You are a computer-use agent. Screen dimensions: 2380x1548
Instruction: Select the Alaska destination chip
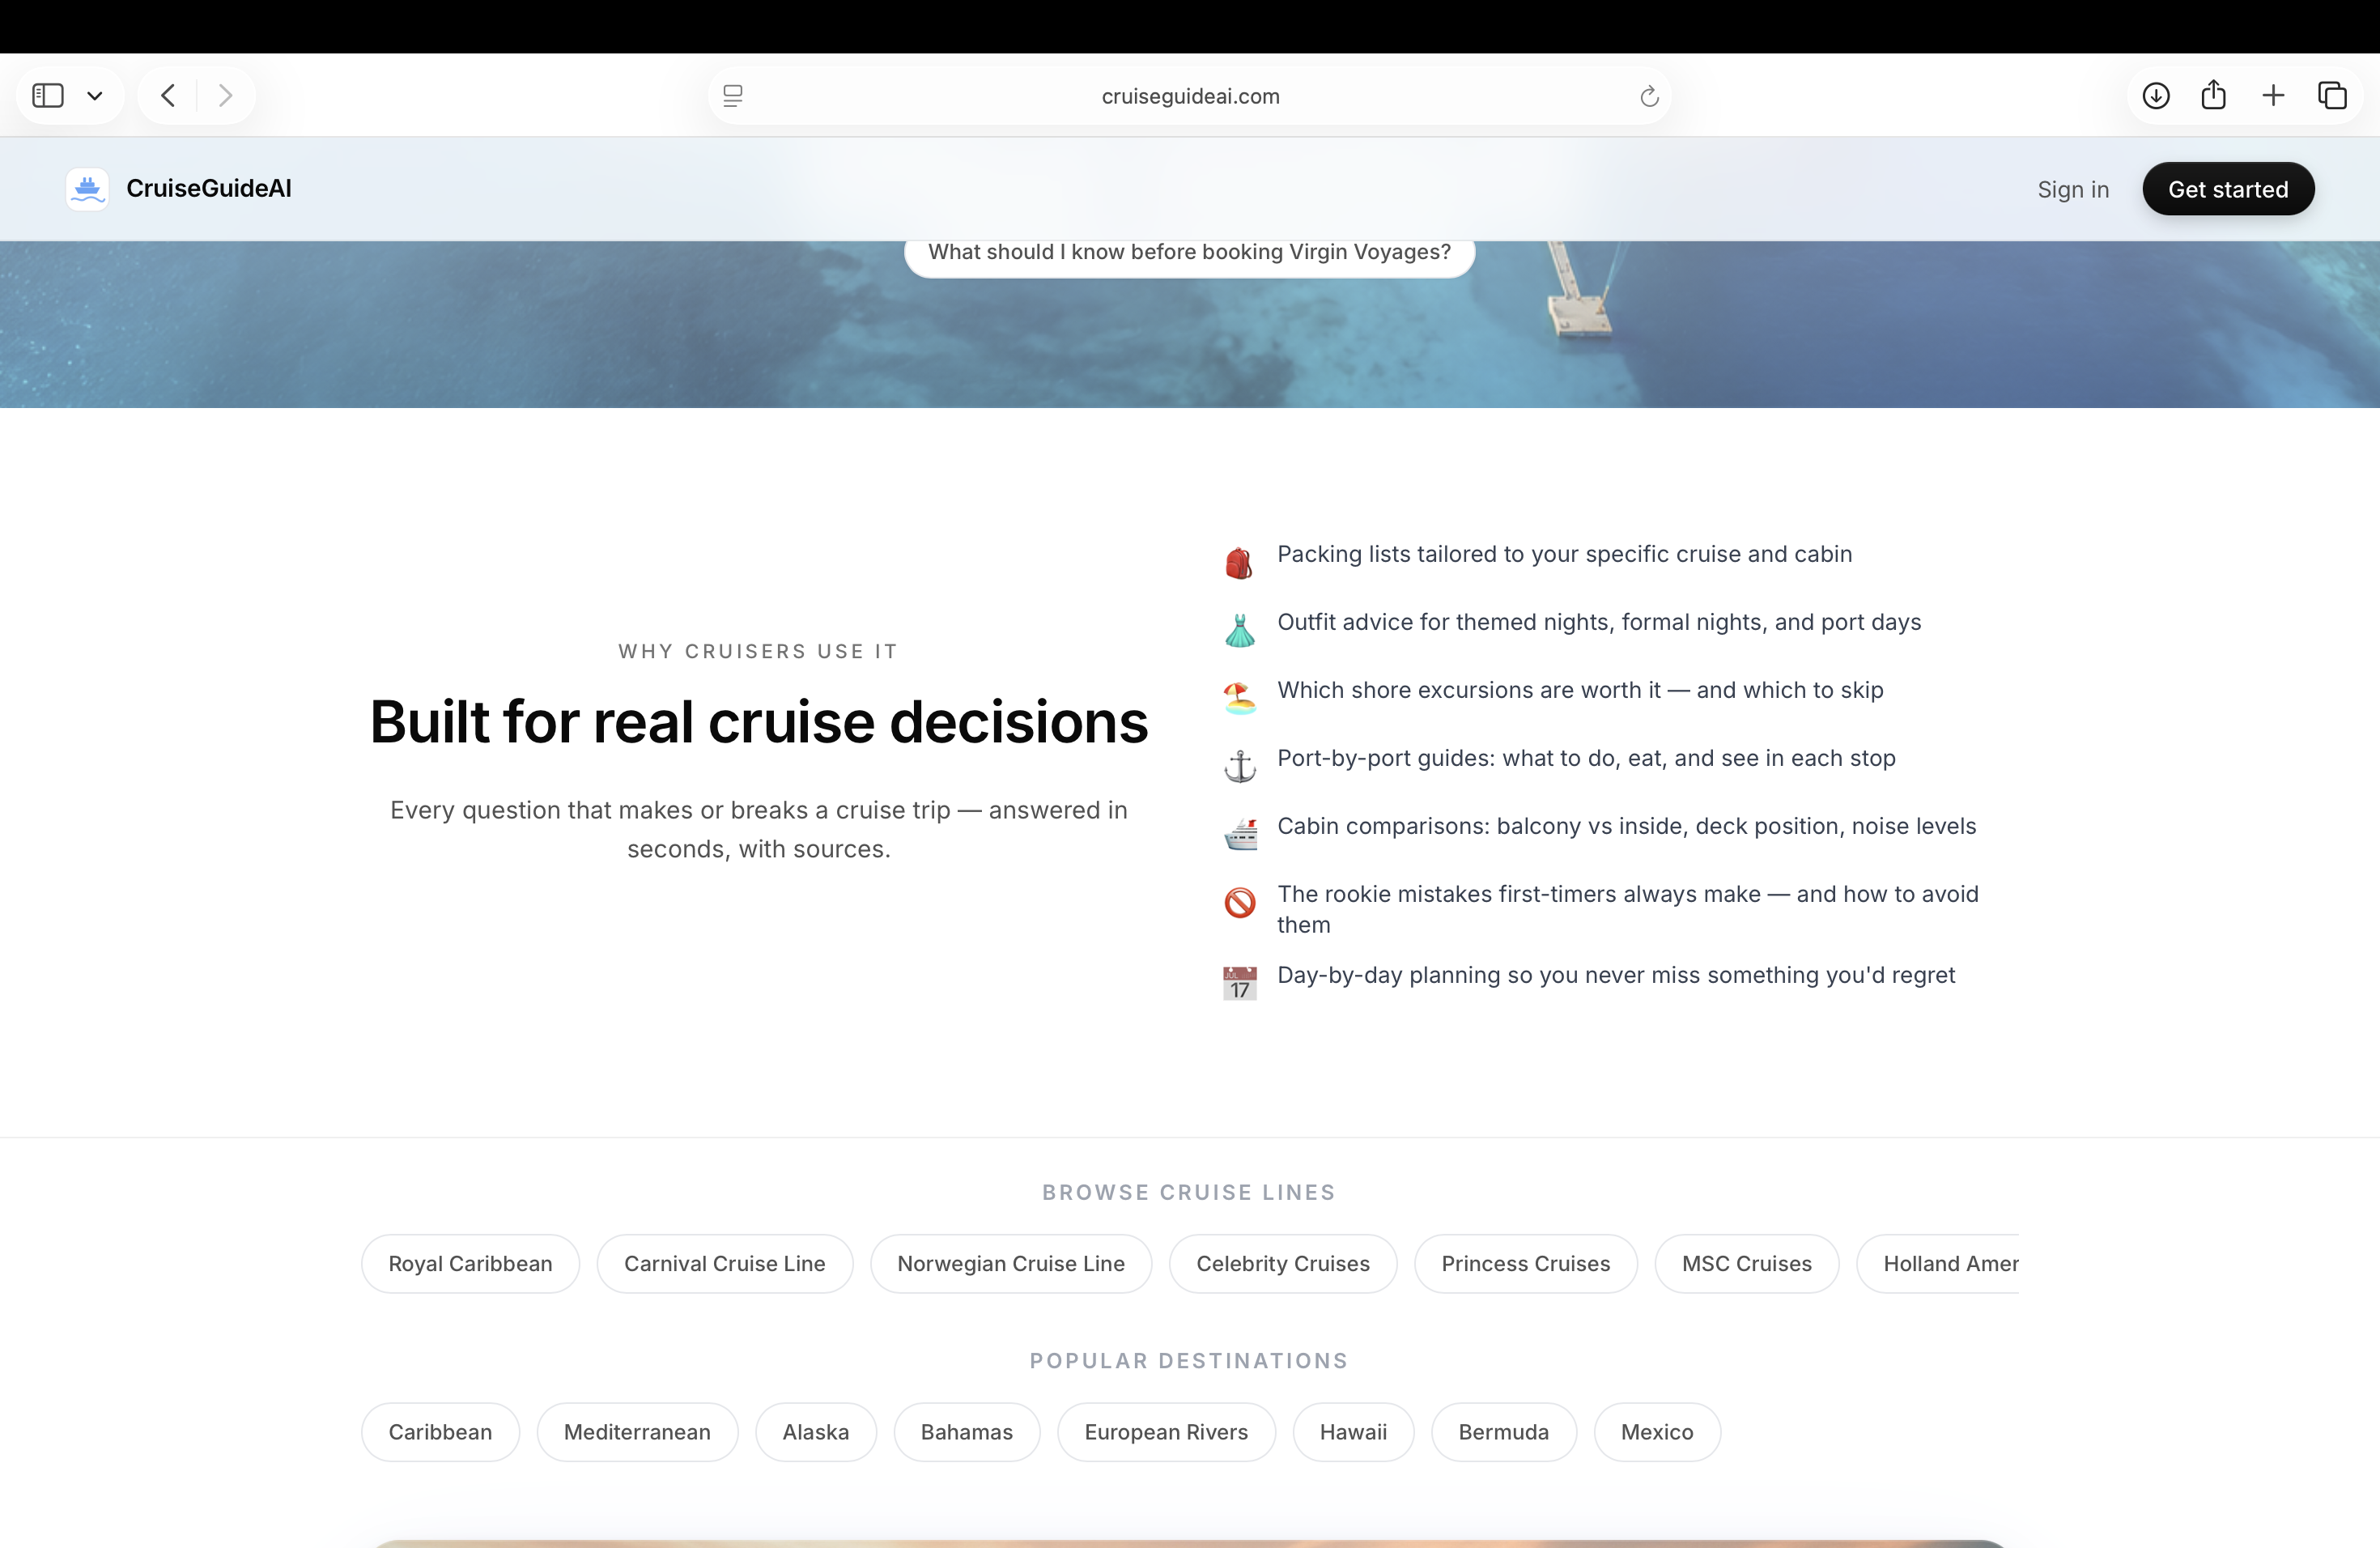(x=816, y=1432)
